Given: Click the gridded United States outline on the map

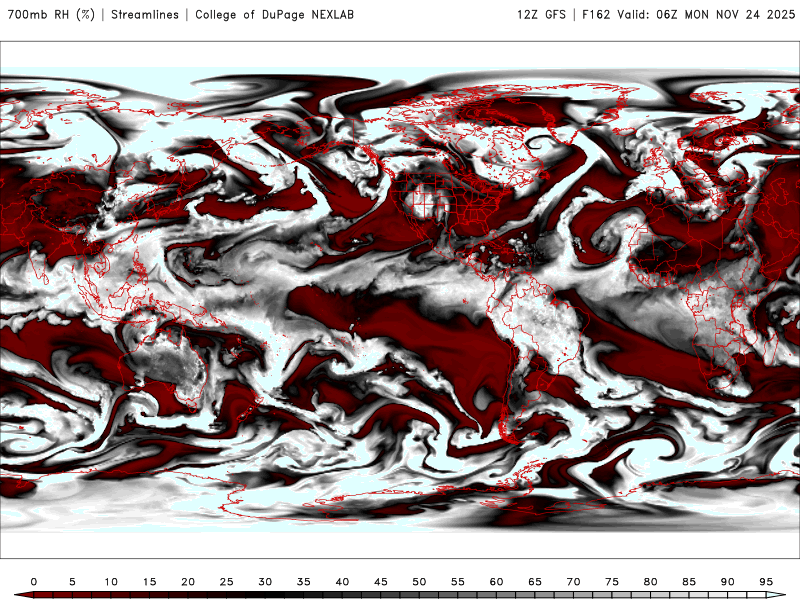Looking at the screenshot, I should 452,202.
